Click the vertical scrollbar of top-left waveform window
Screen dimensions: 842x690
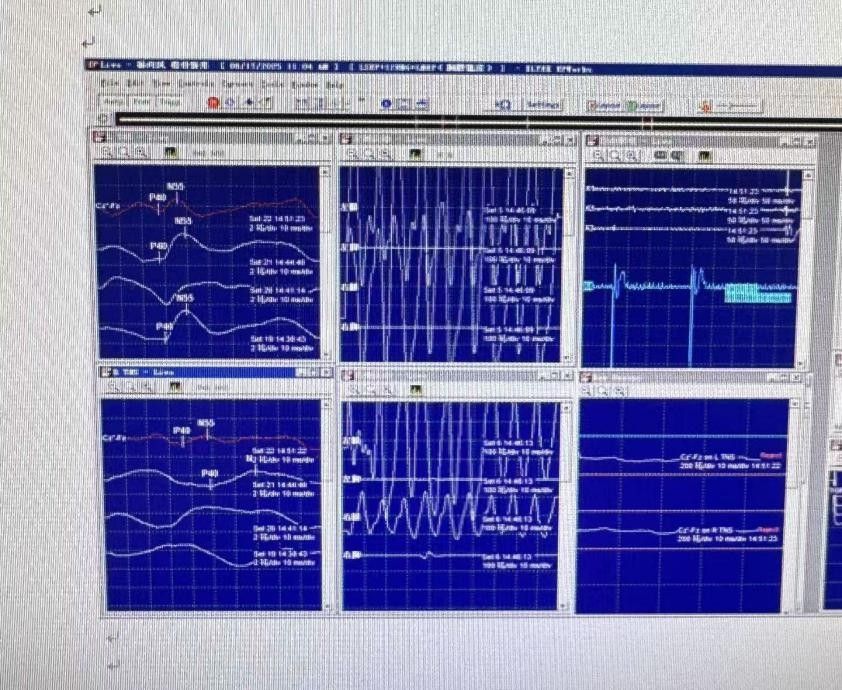(325, 260)
